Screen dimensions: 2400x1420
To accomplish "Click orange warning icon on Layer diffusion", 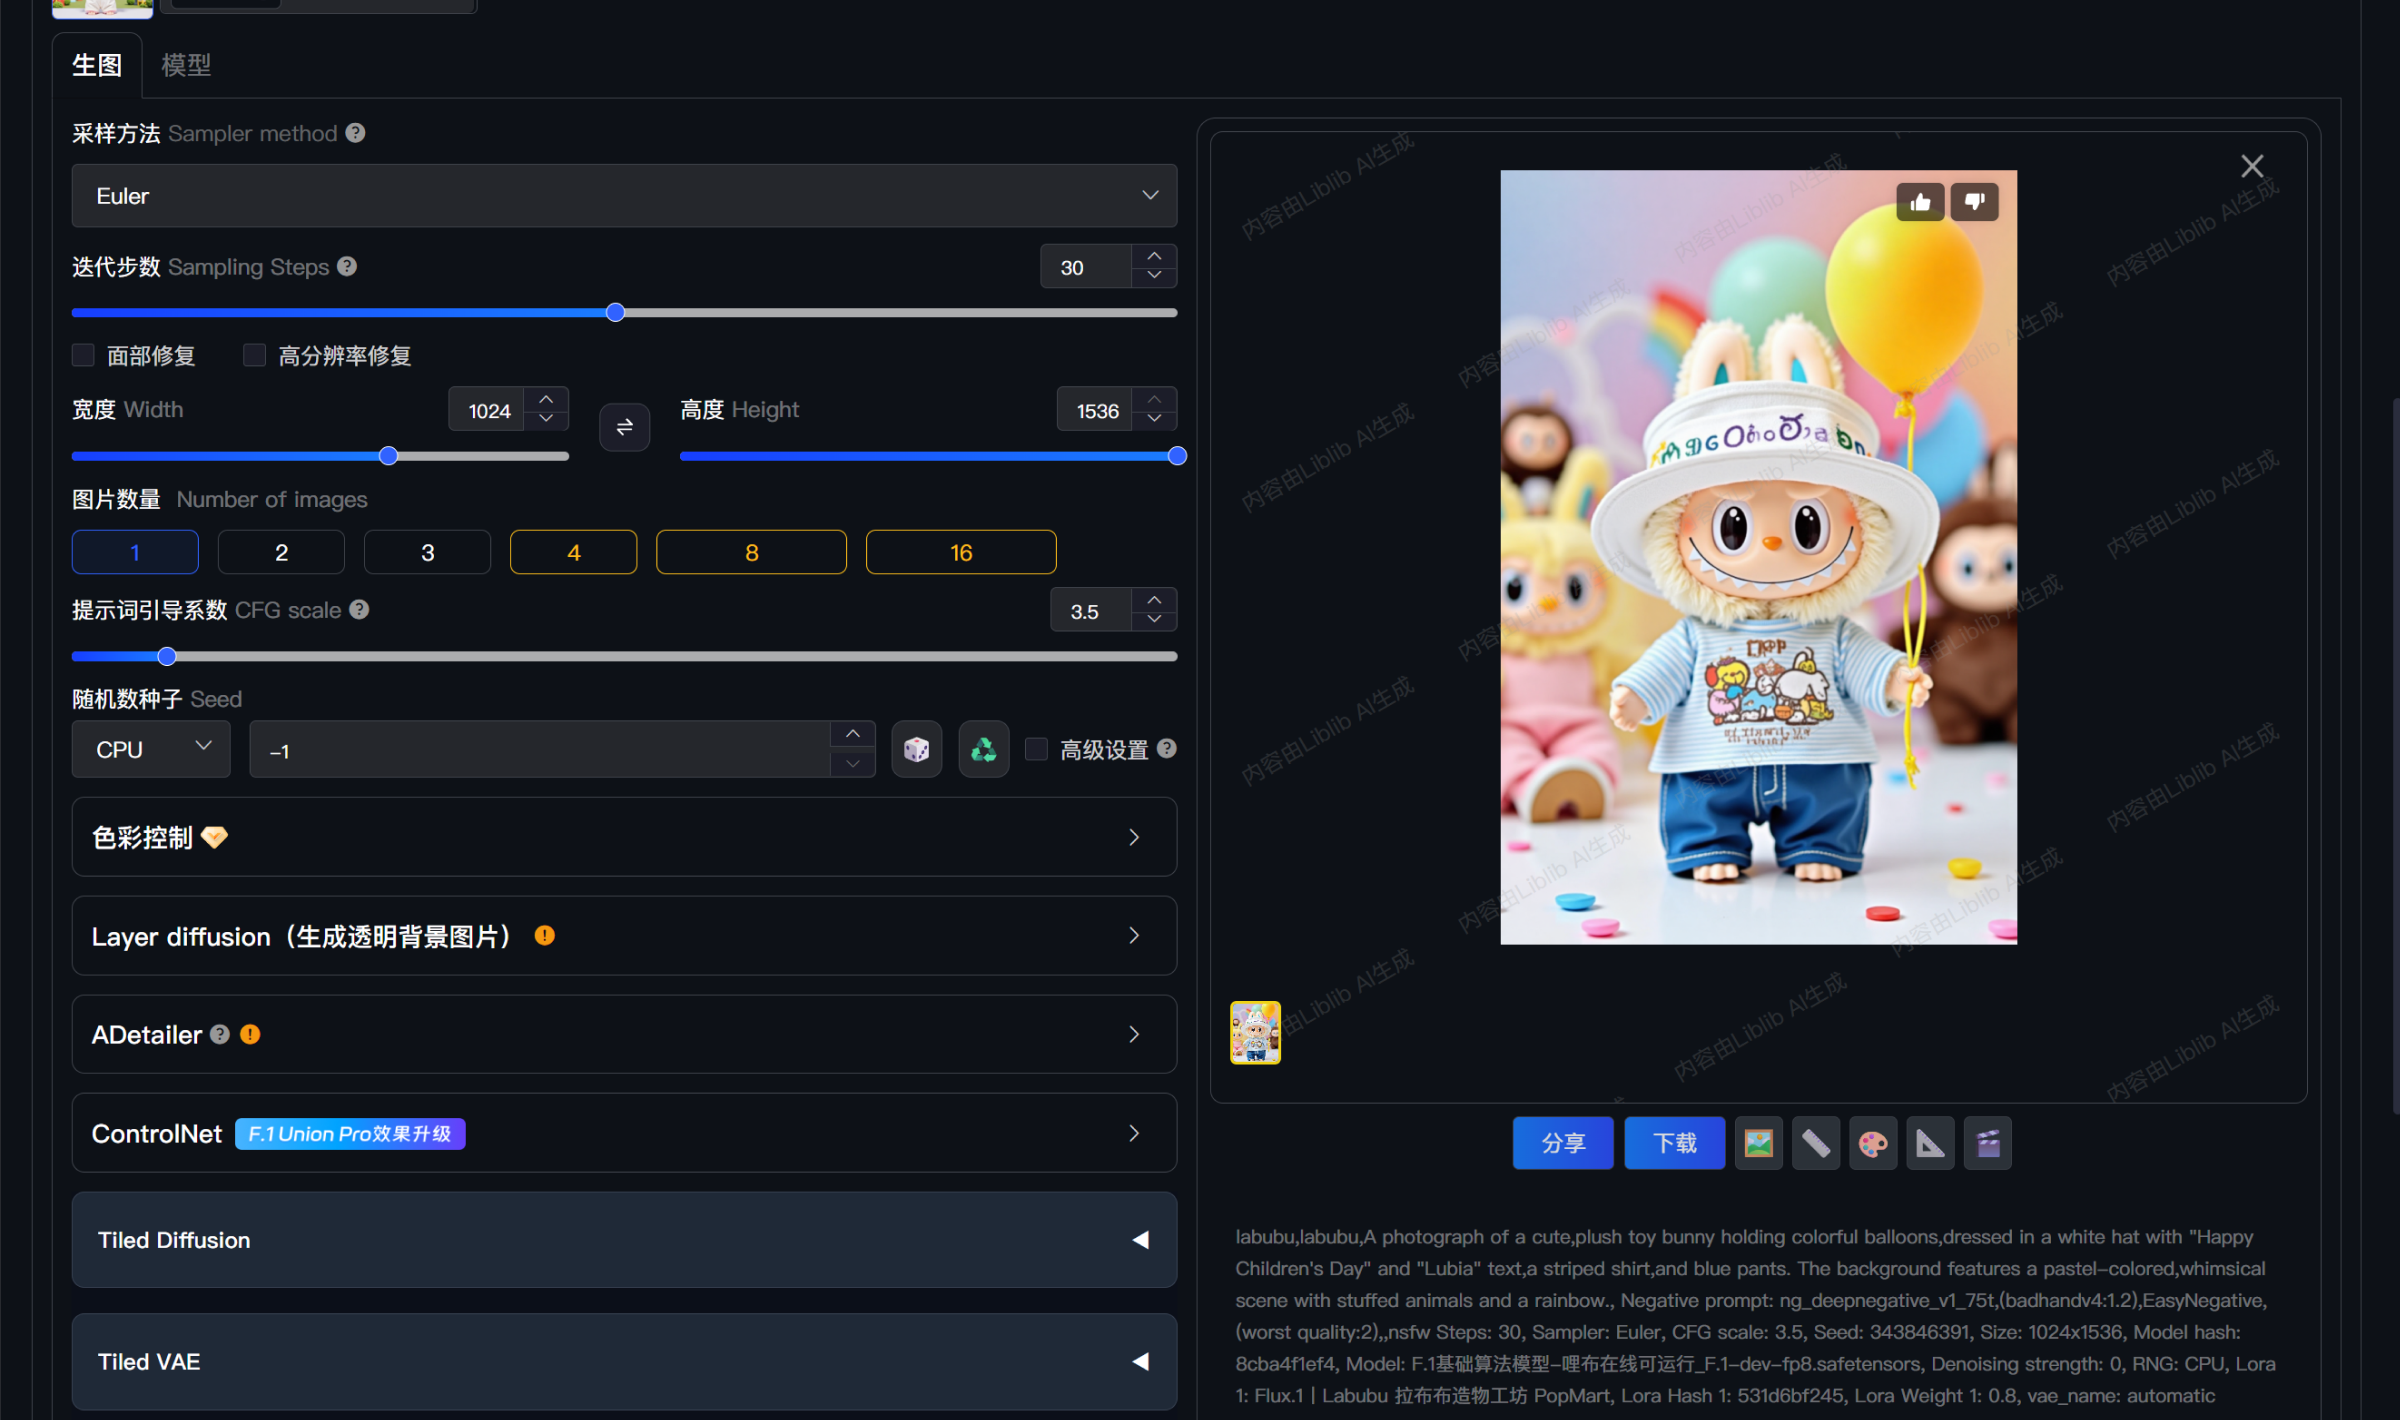I will (x=545, y=936).
